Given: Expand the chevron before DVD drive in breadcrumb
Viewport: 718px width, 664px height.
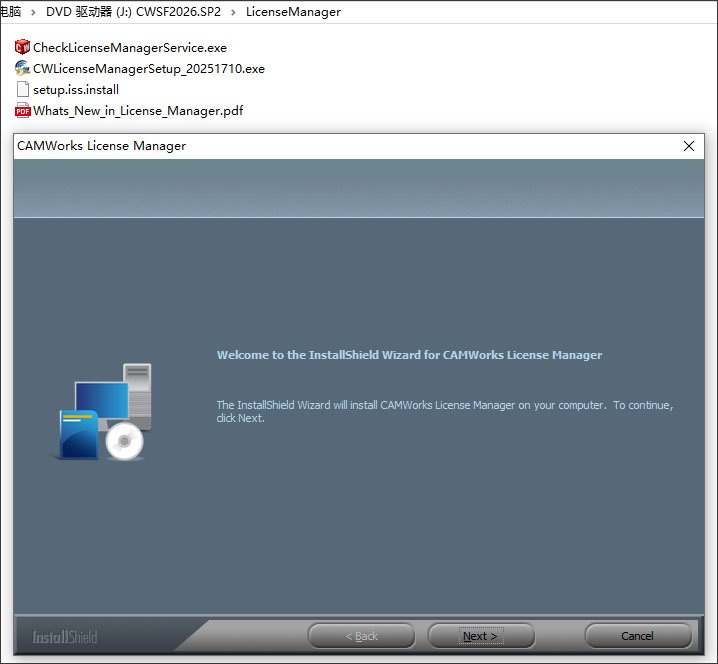Looking at the screenshot, I should coord(33,12).
